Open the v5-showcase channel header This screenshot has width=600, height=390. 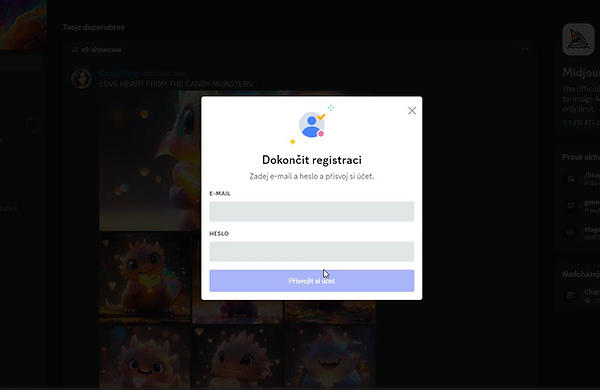coord(97,50)
